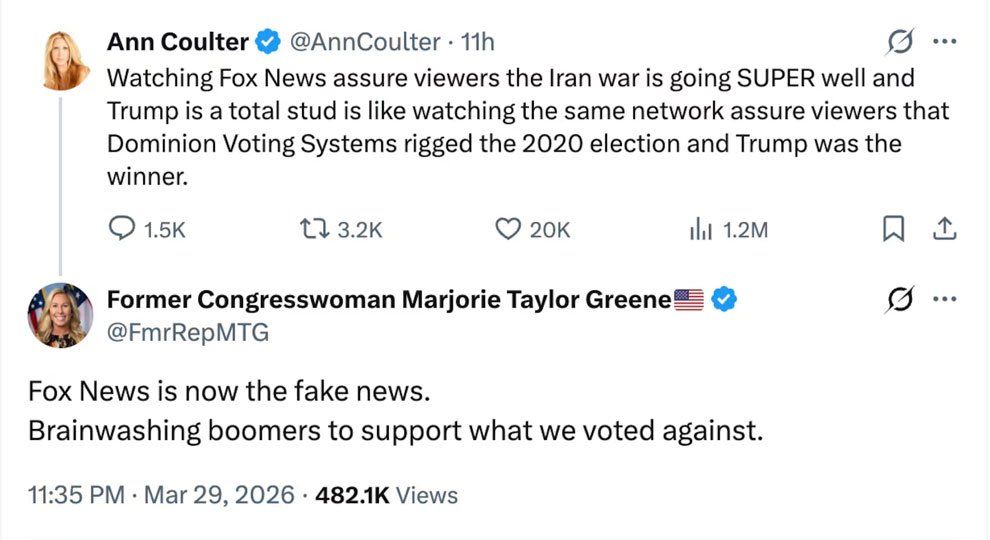
Task: Open the @AnnCoulter handle link
Action: click(365, 42)
